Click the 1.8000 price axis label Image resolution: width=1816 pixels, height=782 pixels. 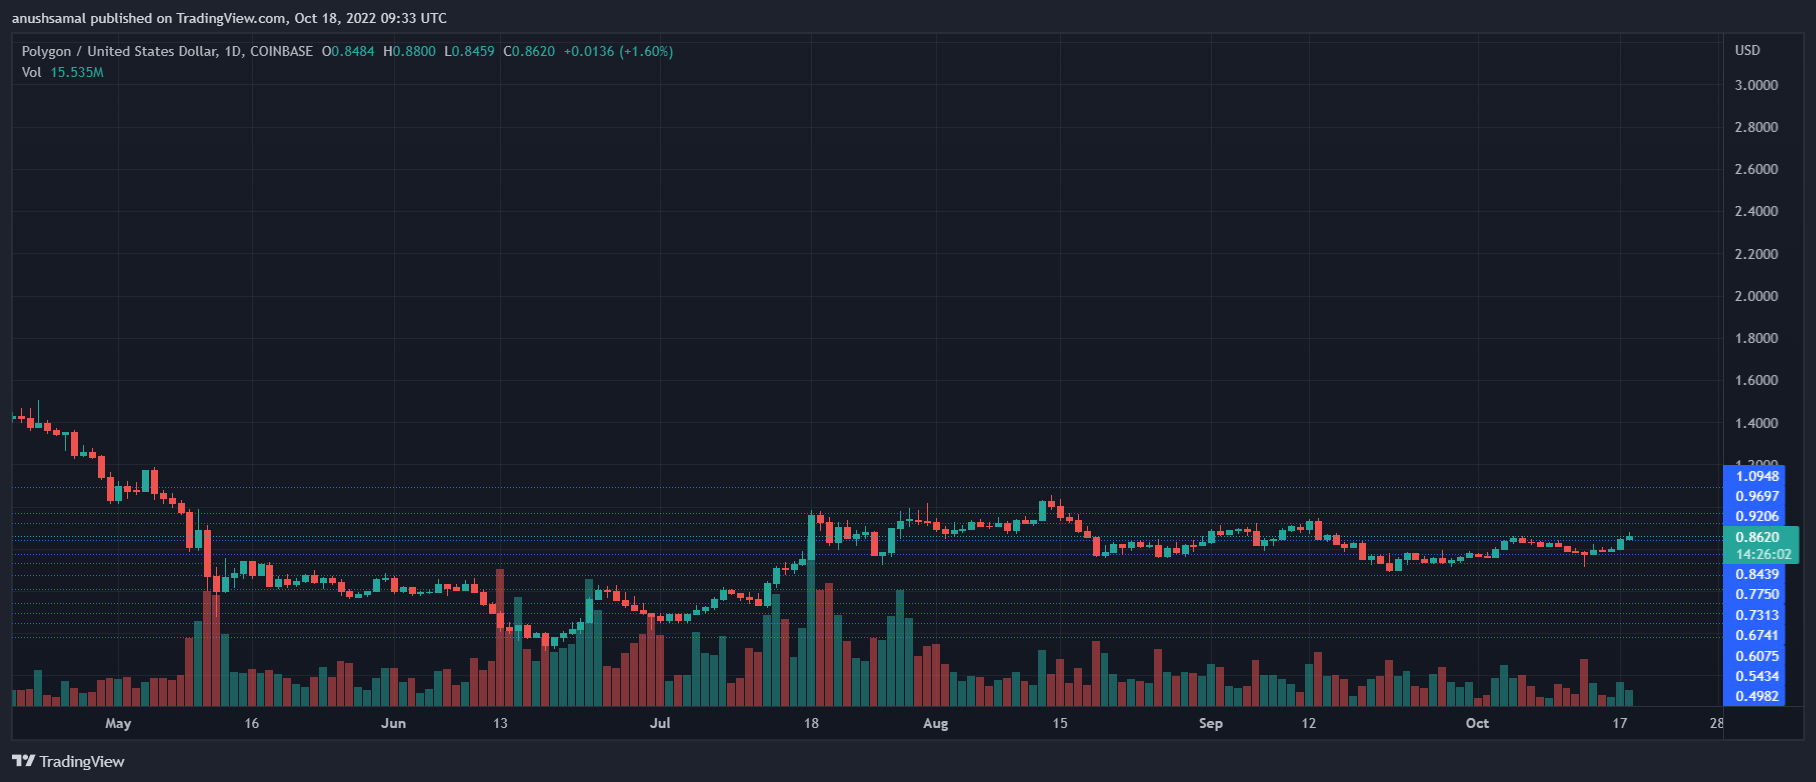pos(1756,338)
